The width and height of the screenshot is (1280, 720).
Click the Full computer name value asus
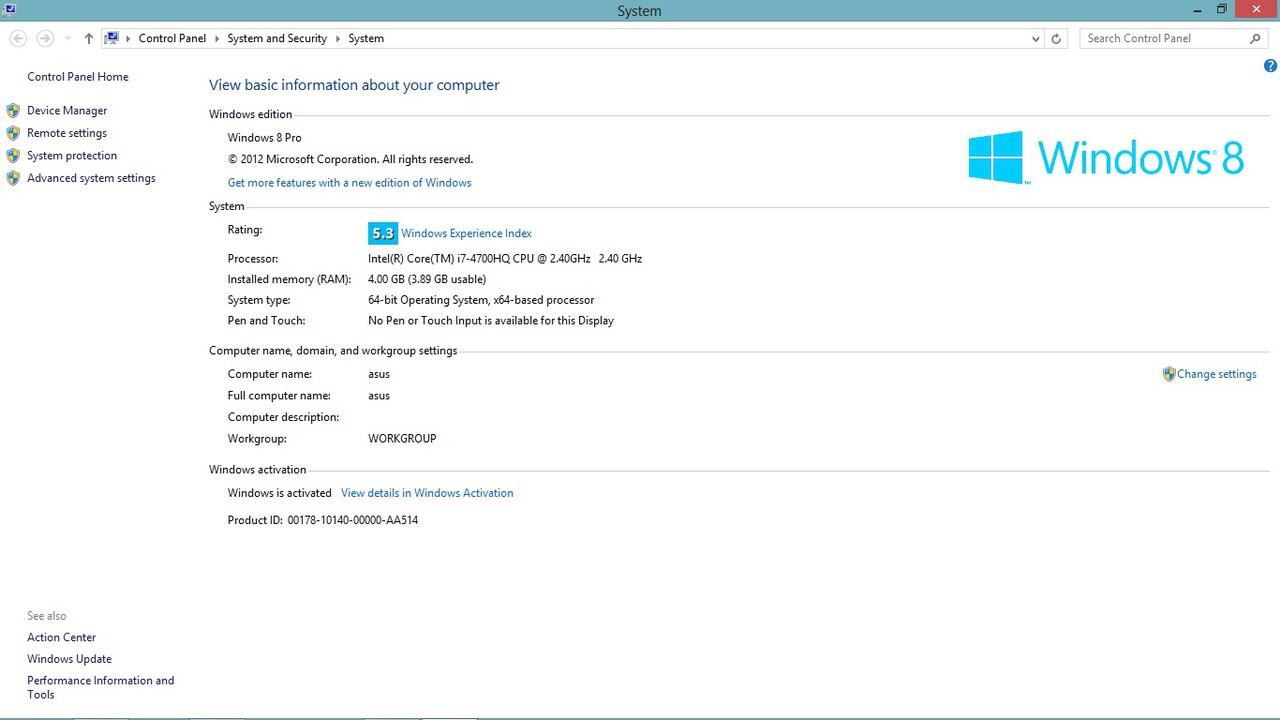click(x=379, y=396)
